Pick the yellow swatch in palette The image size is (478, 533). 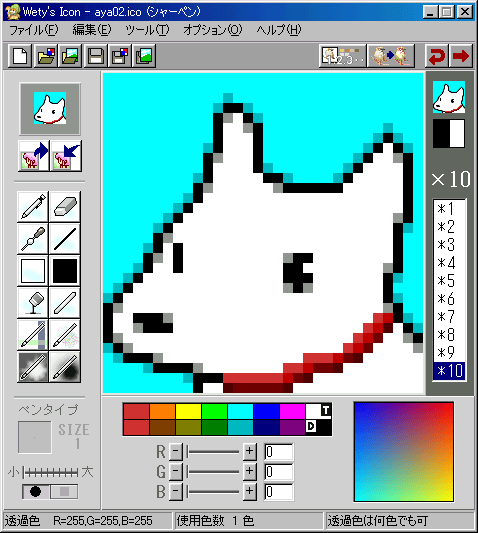188,411
